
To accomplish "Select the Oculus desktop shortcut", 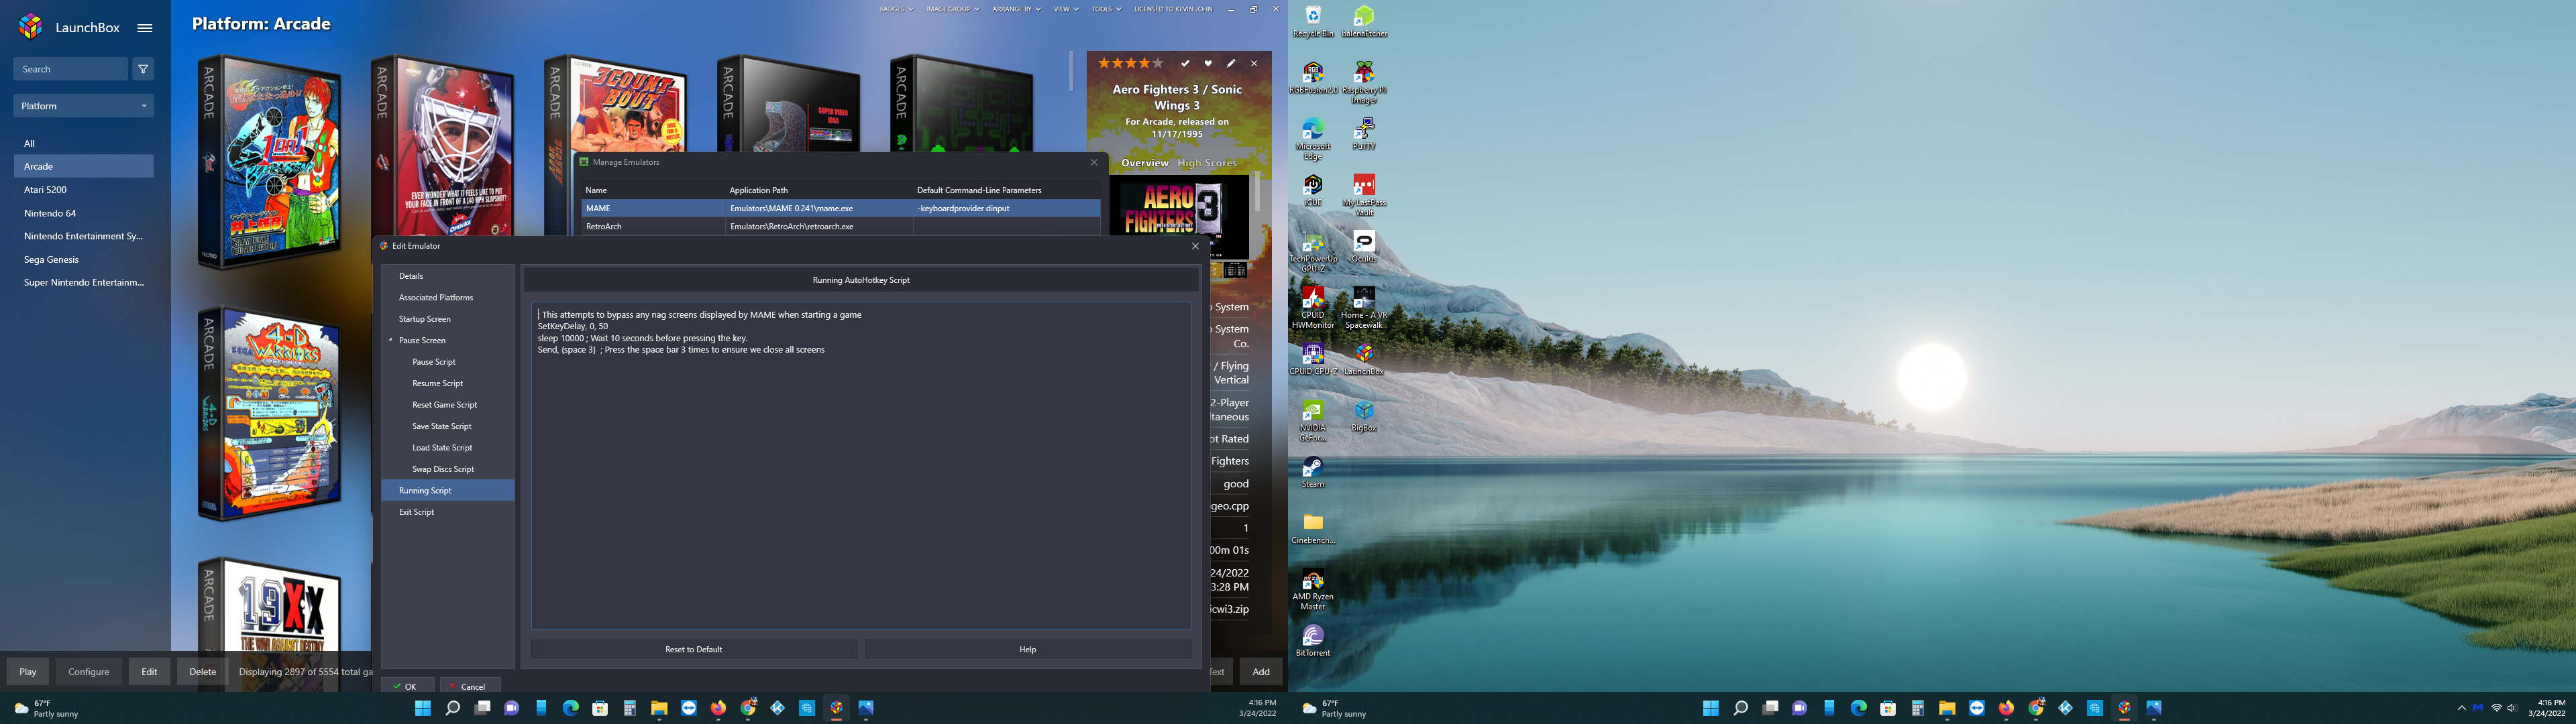I will coord(1364,246).
